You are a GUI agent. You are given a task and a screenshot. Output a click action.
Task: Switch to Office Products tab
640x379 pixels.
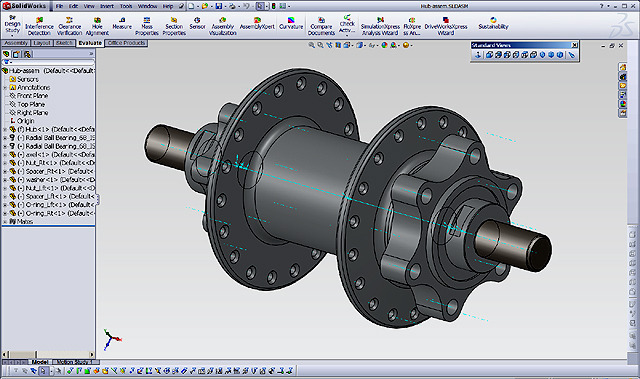[126, 43]
